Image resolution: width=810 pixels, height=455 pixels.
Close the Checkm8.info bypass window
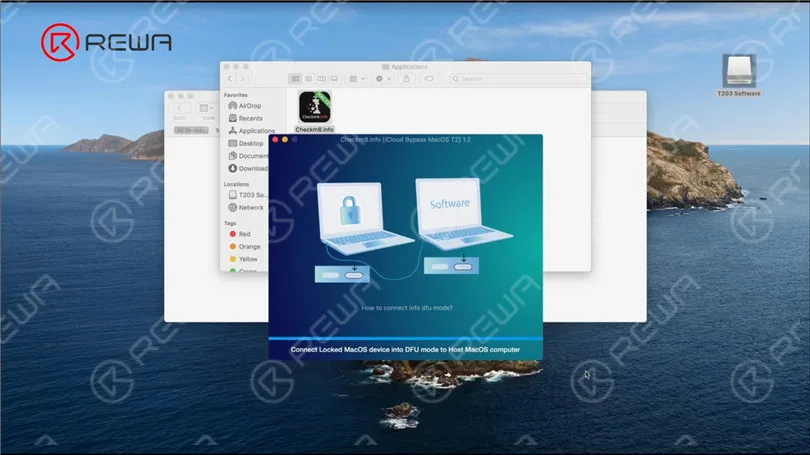pos(275,139)
